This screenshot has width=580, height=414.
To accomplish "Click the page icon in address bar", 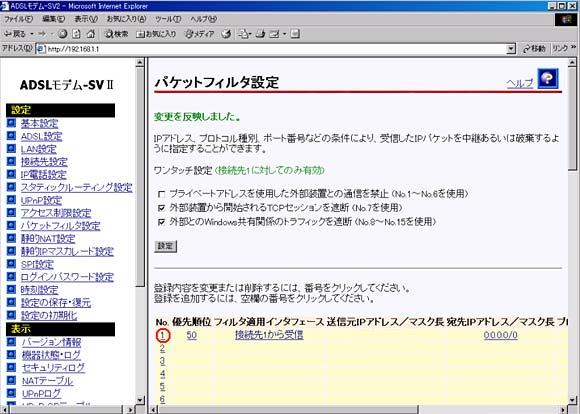I will [41, 49].
